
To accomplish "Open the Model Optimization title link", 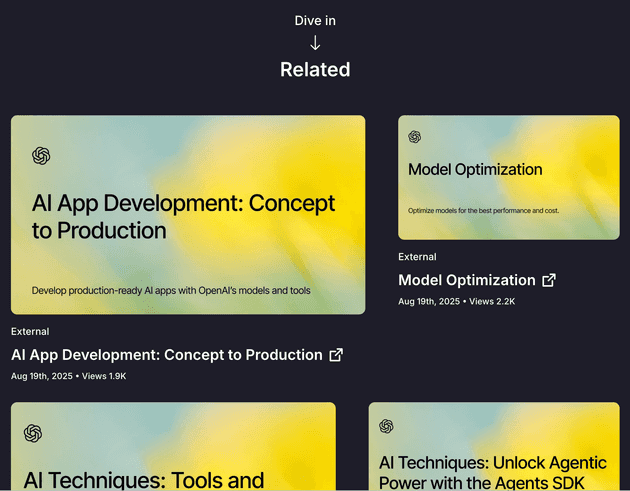I will pyautogui.click(x=467, y=280).
